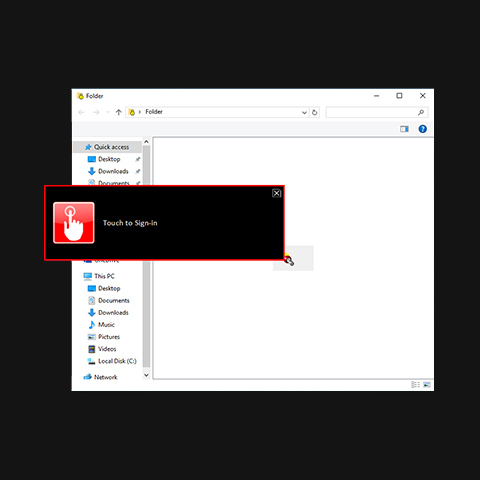The height and width of the screenshot is (480, 480).
Task: Click the refresh button beside address bar
Action: point(314,112)
